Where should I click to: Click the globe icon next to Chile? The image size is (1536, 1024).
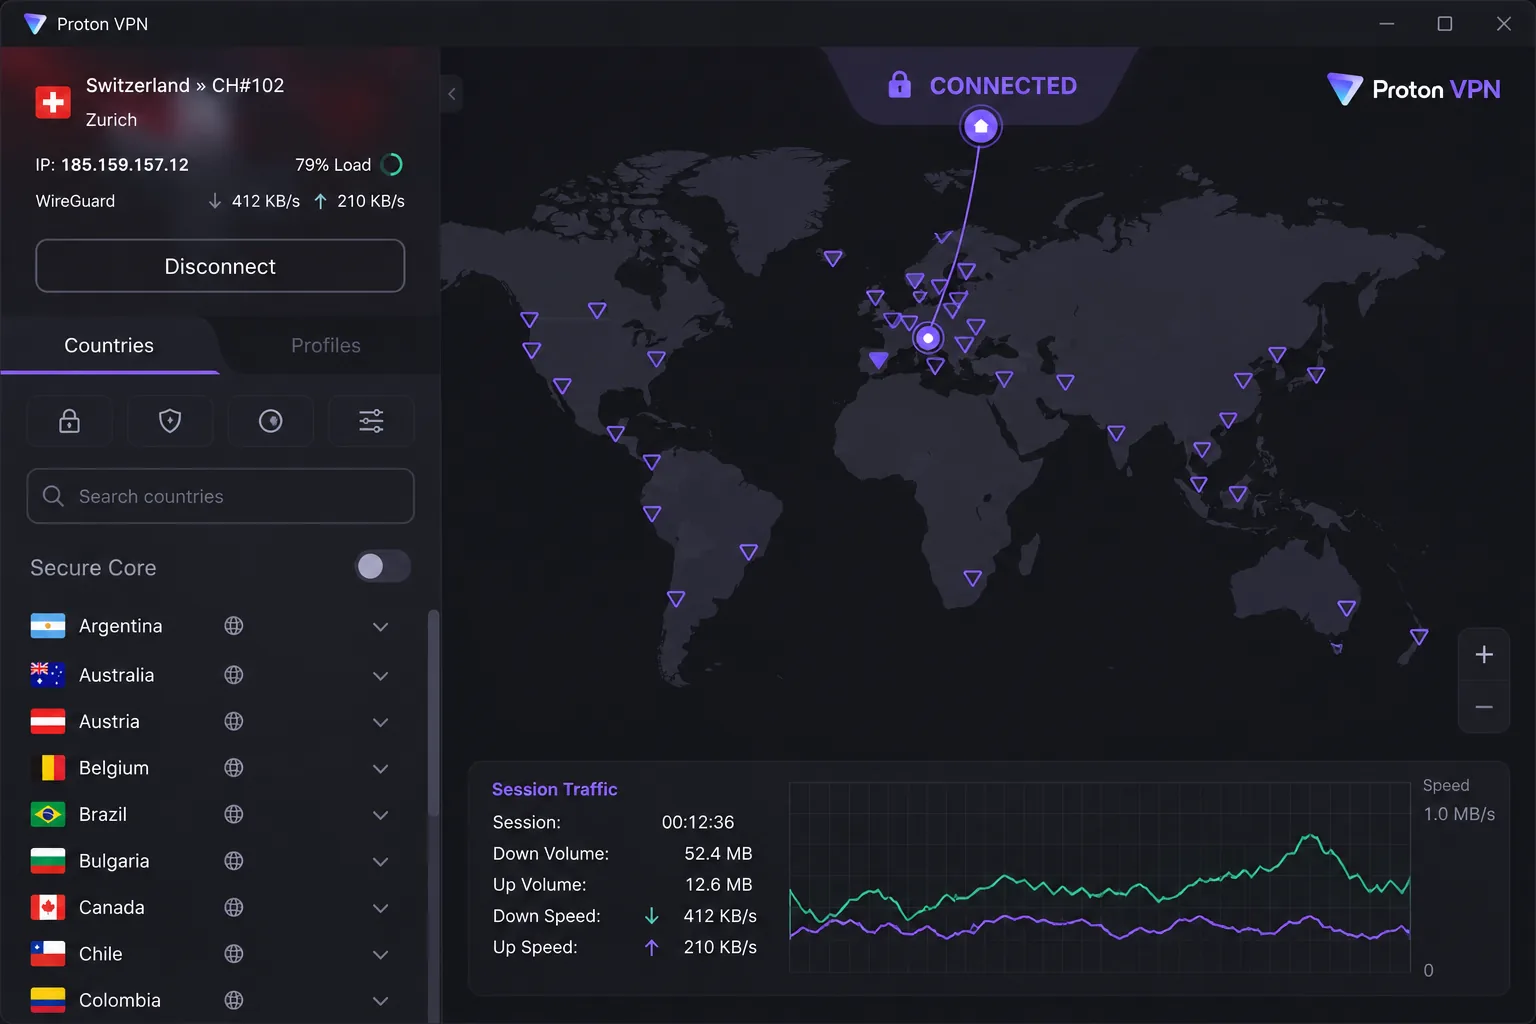coord(234,954)
